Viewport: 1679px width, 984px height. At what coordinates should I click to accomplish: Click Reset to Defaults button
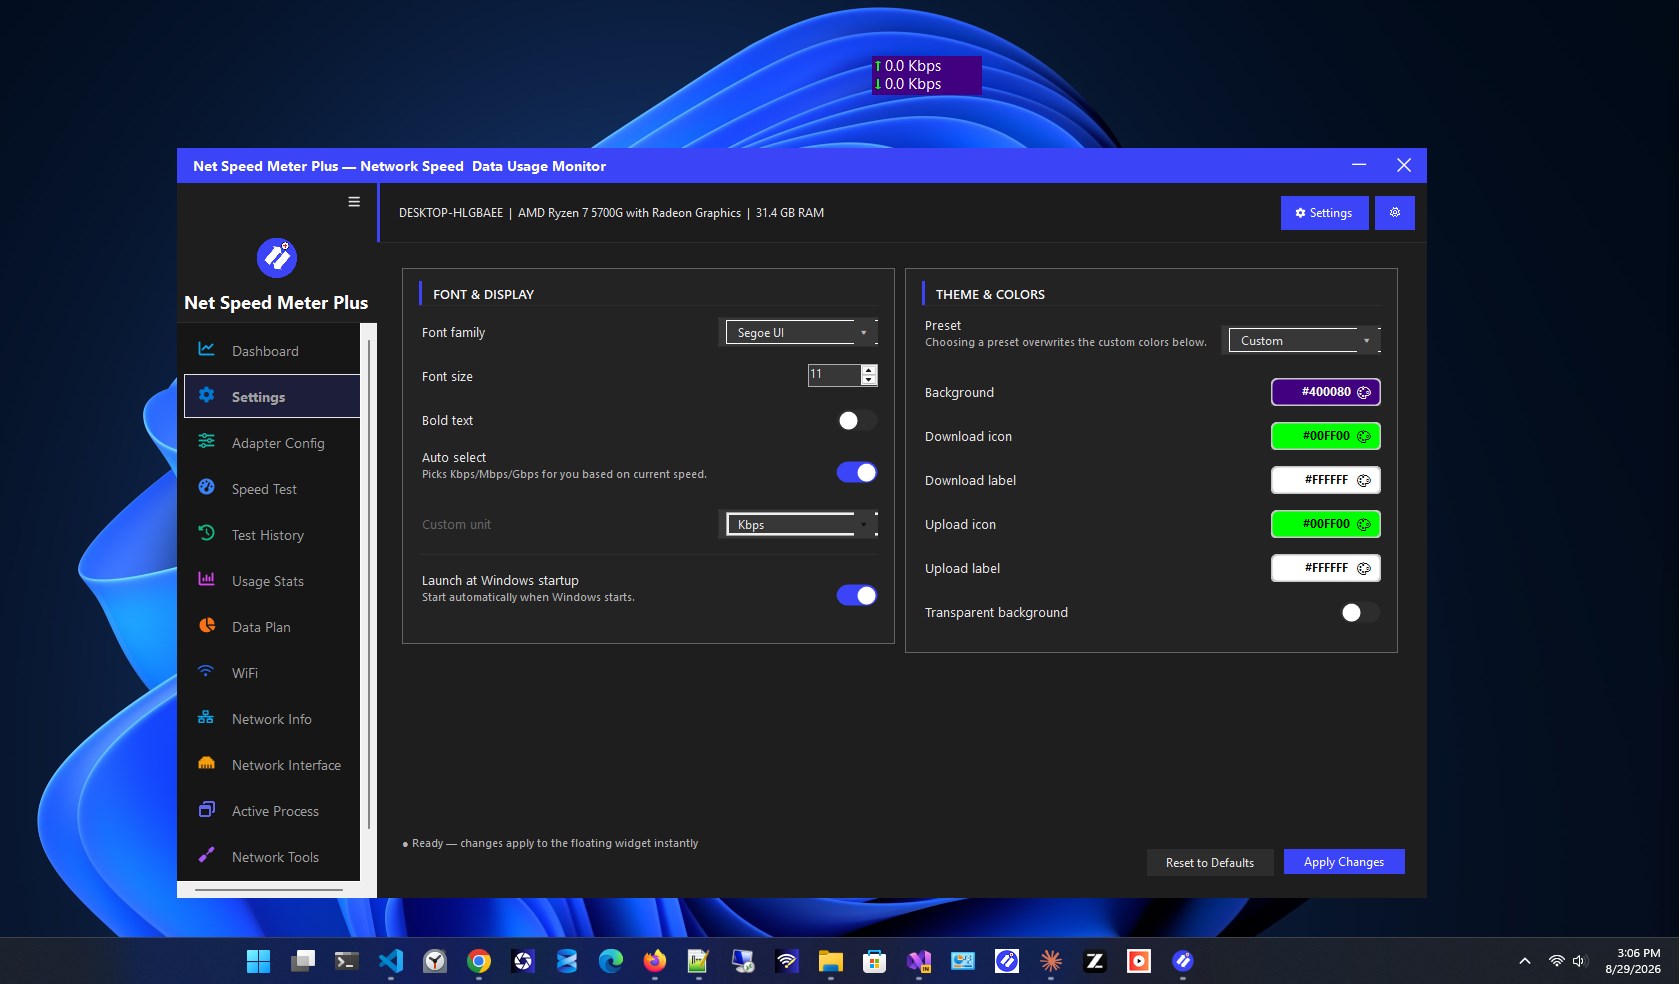(x=1210, y=863)
